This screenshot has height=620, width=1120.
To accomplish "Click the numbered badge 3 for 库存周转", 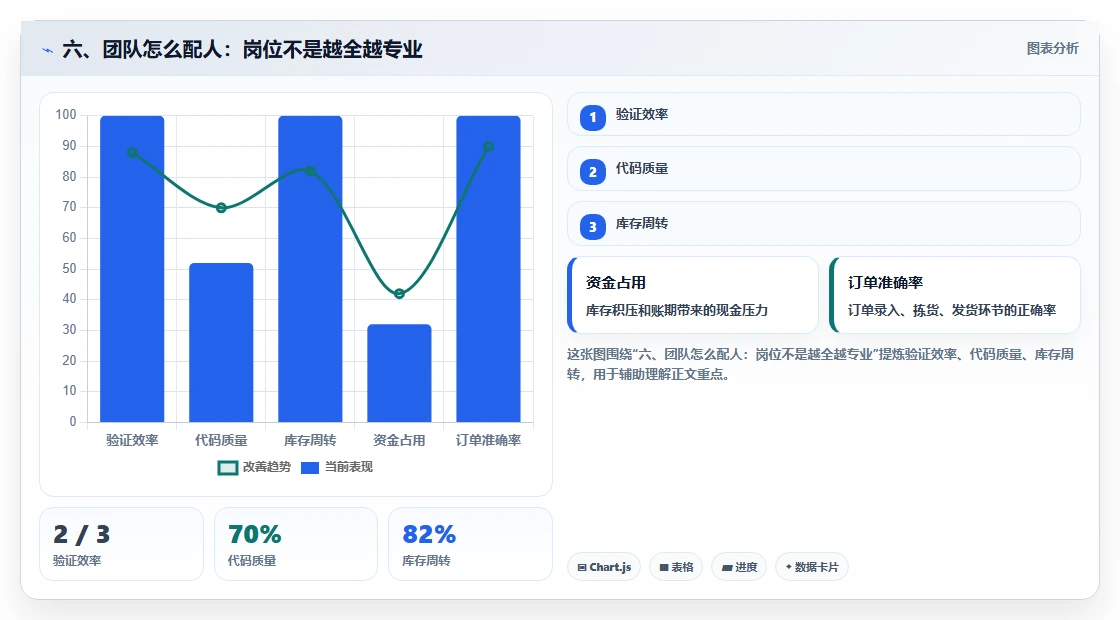I will pyautogui.click(x=592, y=227).
